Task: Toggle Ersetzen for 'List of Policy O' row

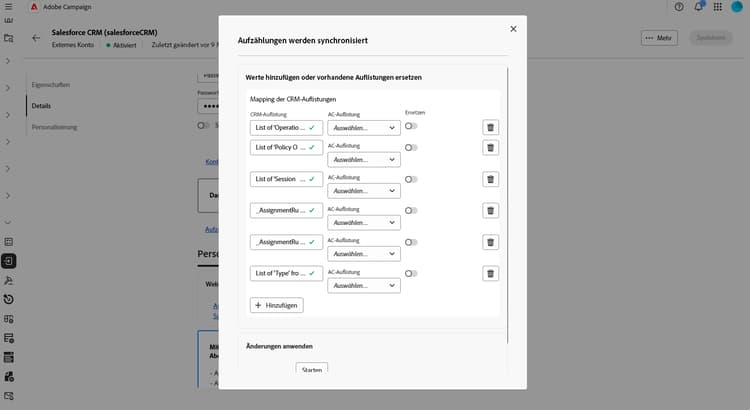Action: click(411, 147)
